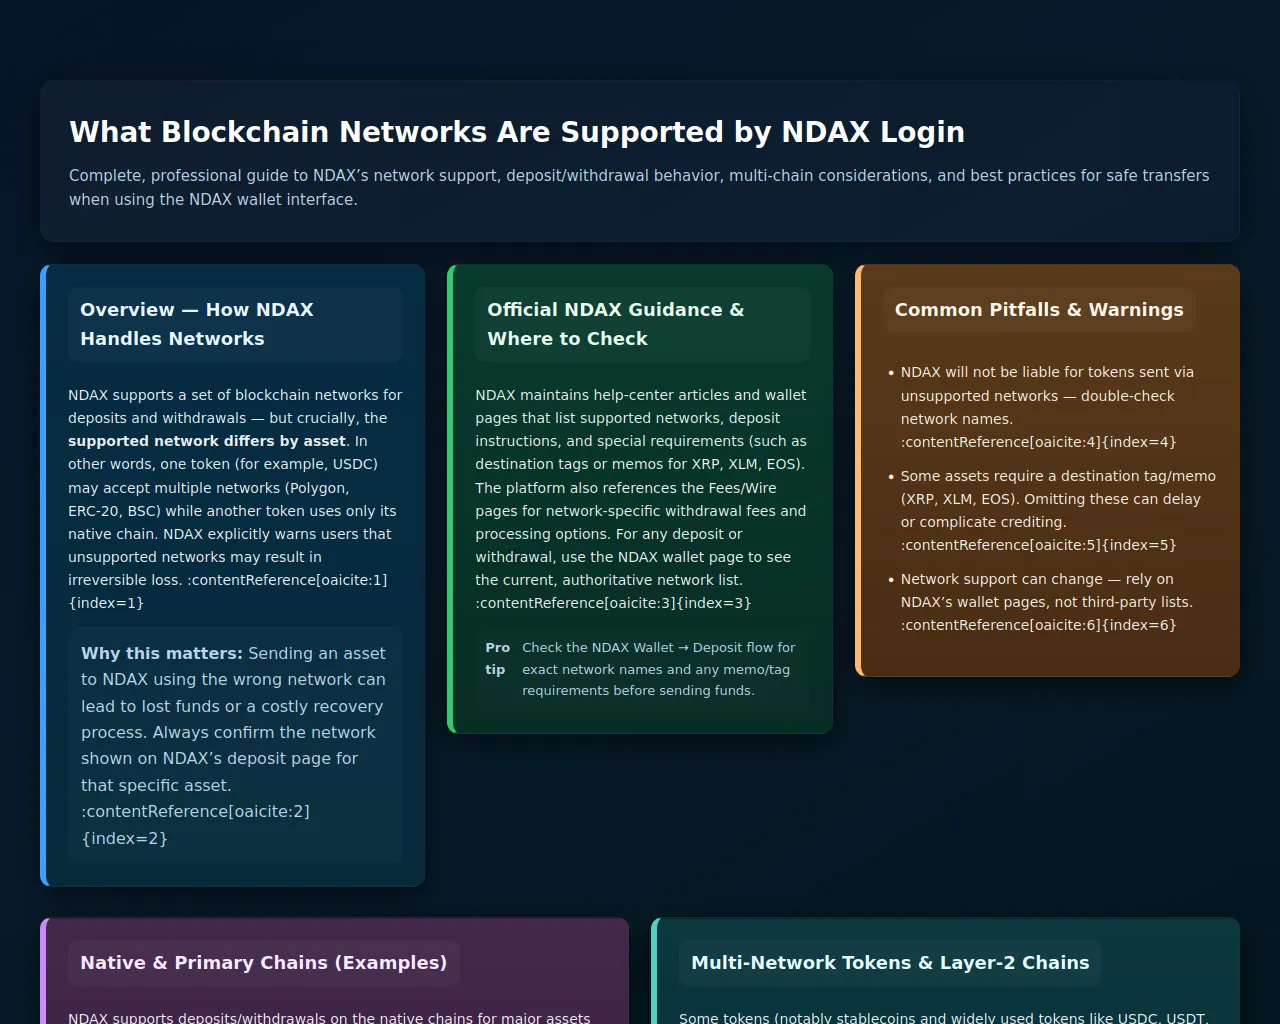1280x1024 pixels.
Task: Select the heading 'Native & Primary Chains (Examples)'
Action: (x=264, y=963)
